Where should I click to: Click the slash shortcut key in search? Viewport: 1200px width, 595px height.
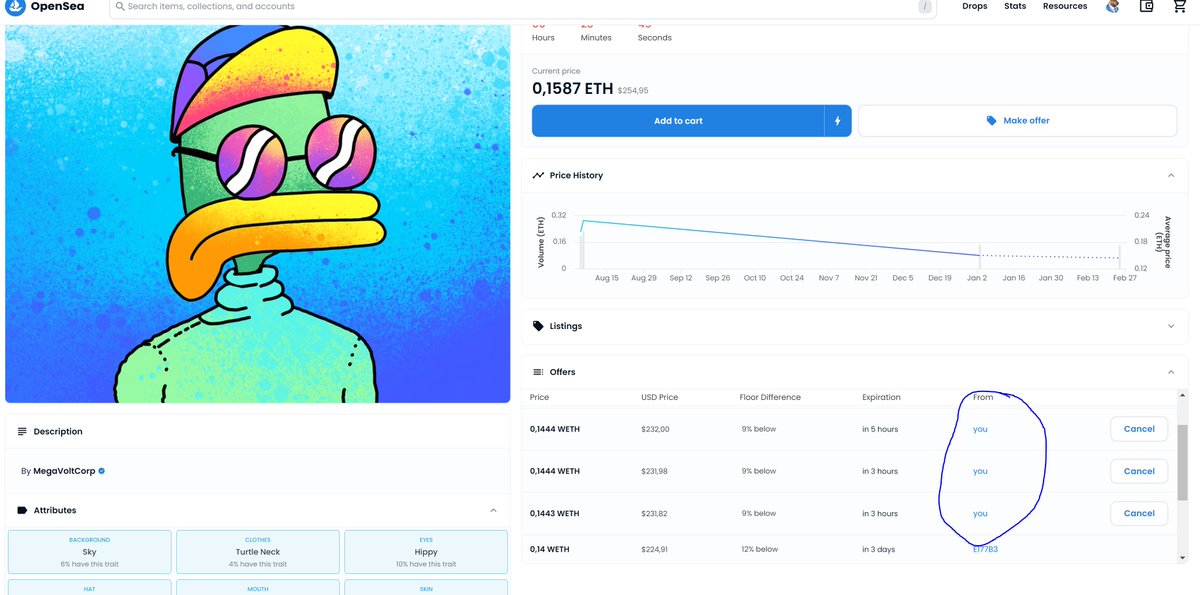(x=926, y=7)
